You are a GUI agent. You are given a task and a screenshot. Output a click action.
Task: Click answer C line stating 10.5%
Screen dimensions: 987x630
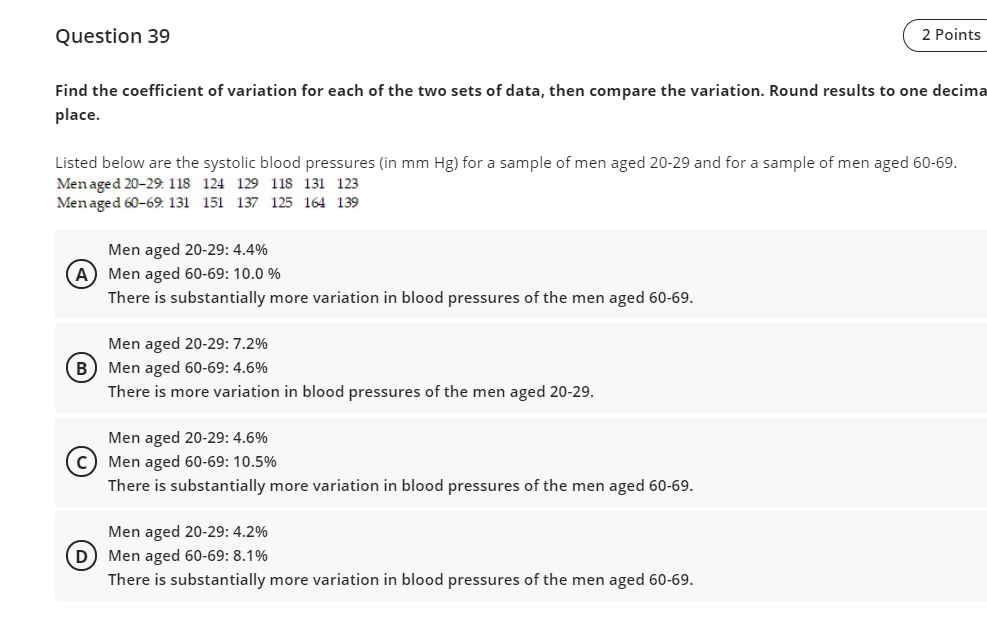pos(192,462)
